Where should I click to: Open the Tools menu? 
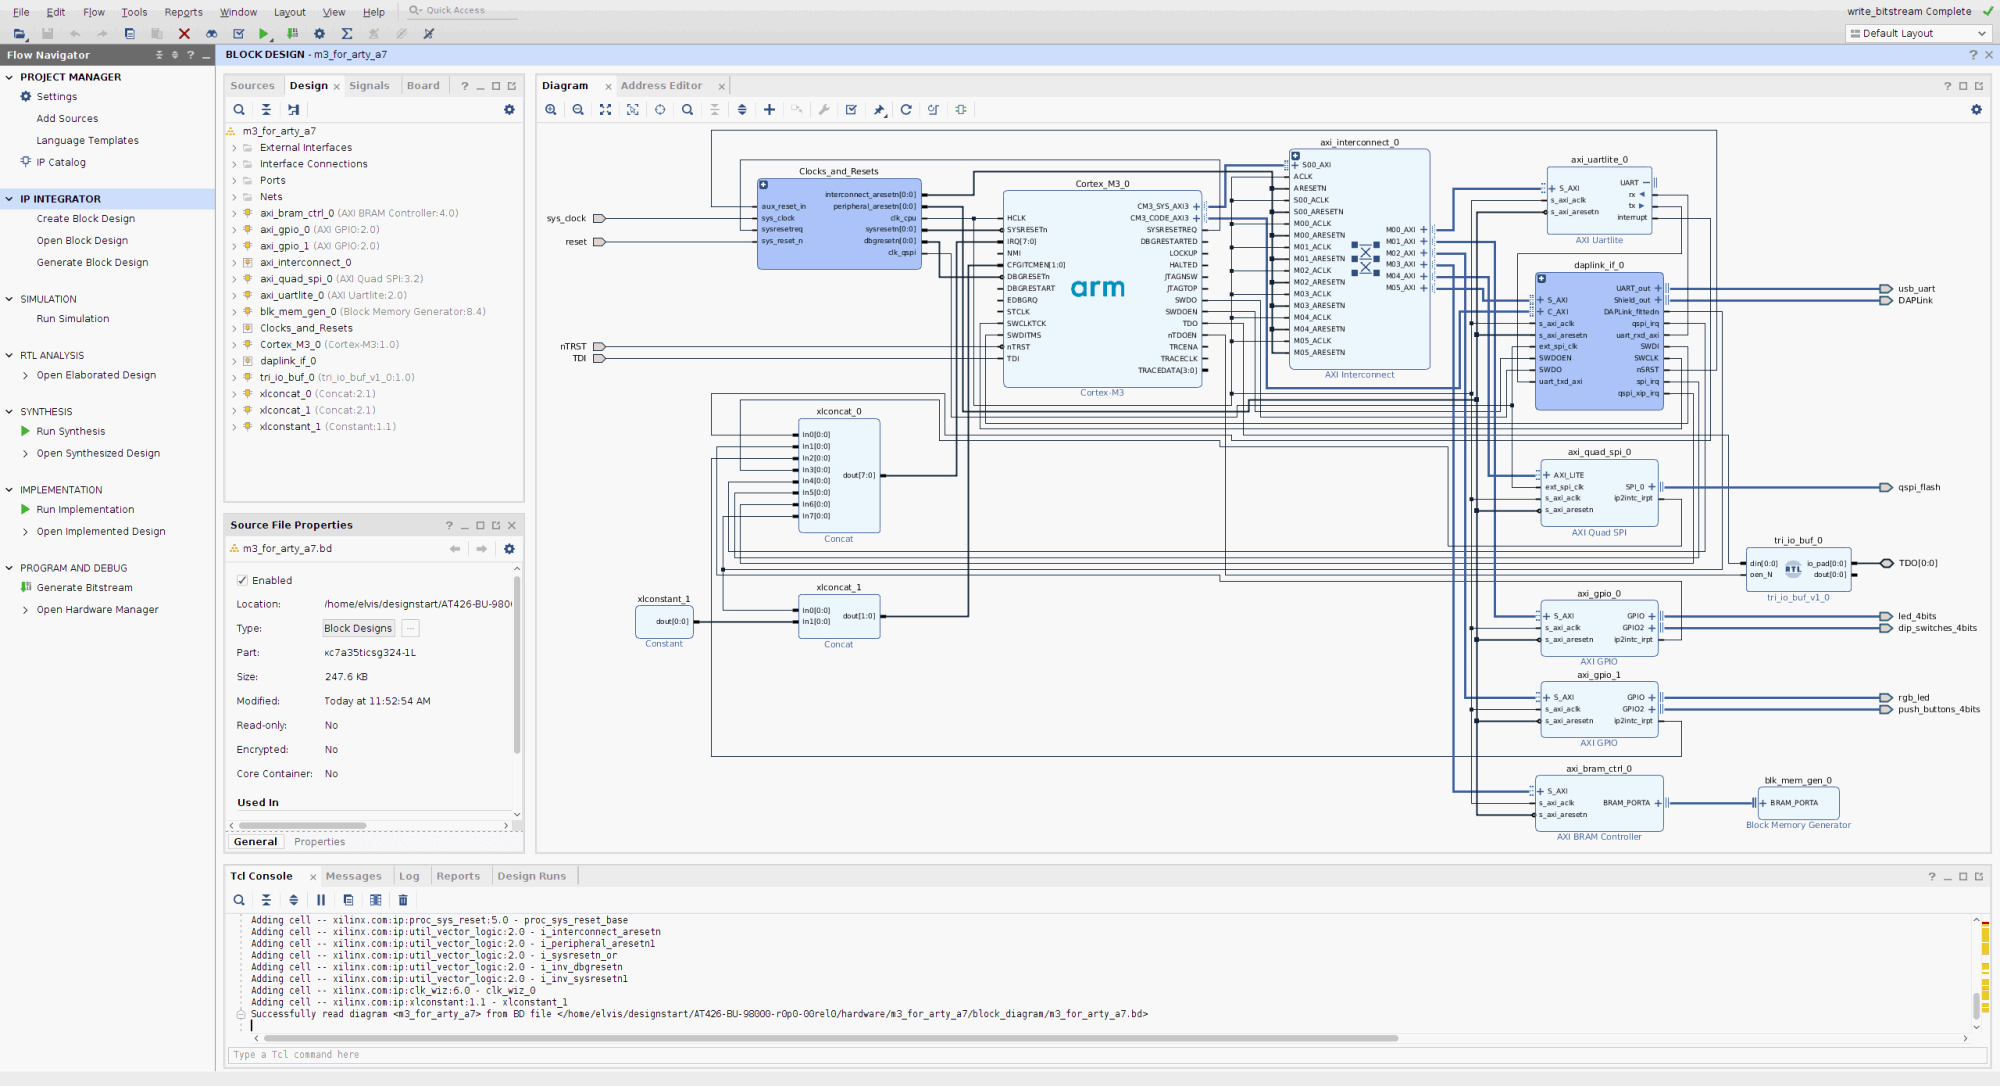(134, 12)
